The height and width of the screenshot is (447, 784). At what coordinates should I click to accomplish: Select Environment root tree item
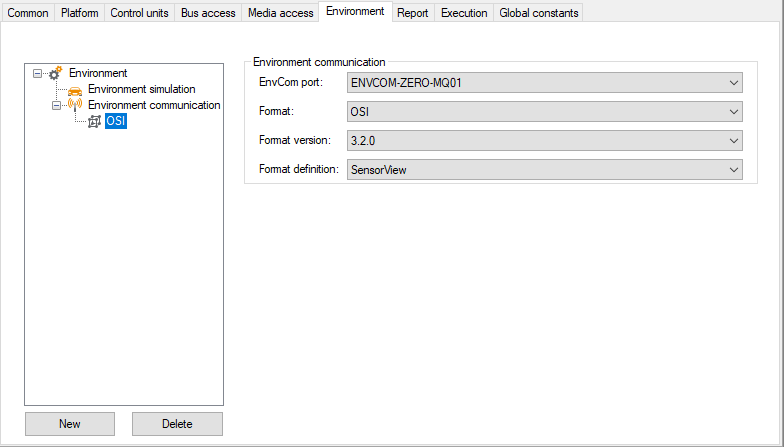pos(98,73)
